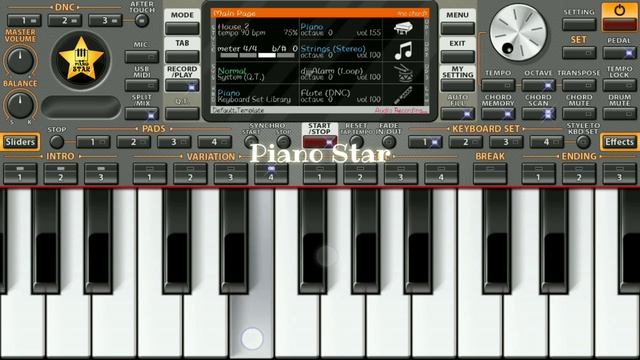Toggle the Octave button
The height and width of the screenshot is (360, 640).
tap(538, 85)
